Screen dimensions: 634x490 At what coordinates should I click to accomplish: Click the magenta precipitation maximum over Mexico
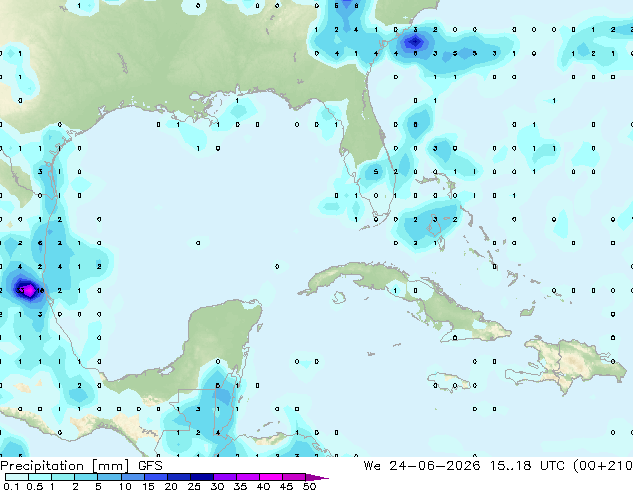tap(29, 290)
